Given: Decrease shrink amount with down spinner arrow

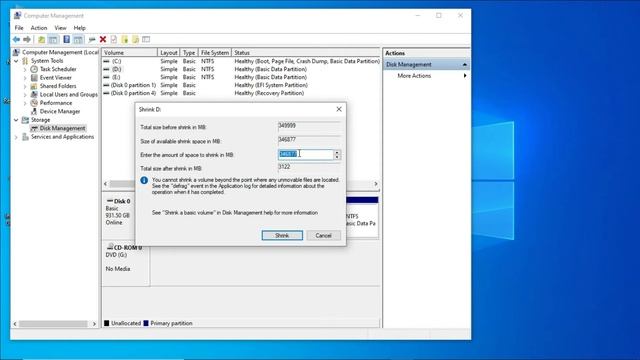Looking at the screenshot, I should point(337,157).
